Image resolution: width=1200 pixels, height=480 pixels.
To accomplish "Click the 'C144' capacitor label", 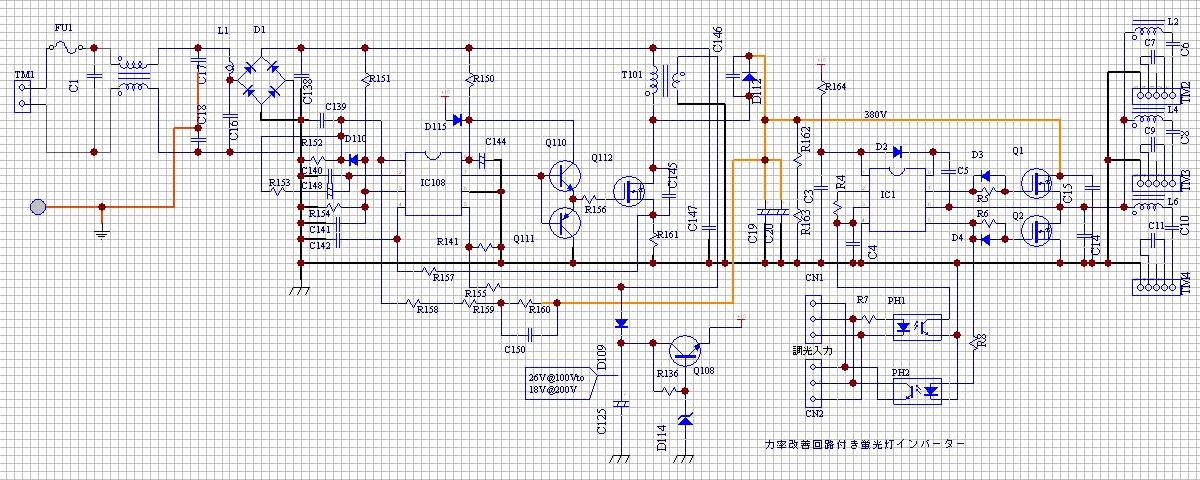I will [x=495, y=142].
